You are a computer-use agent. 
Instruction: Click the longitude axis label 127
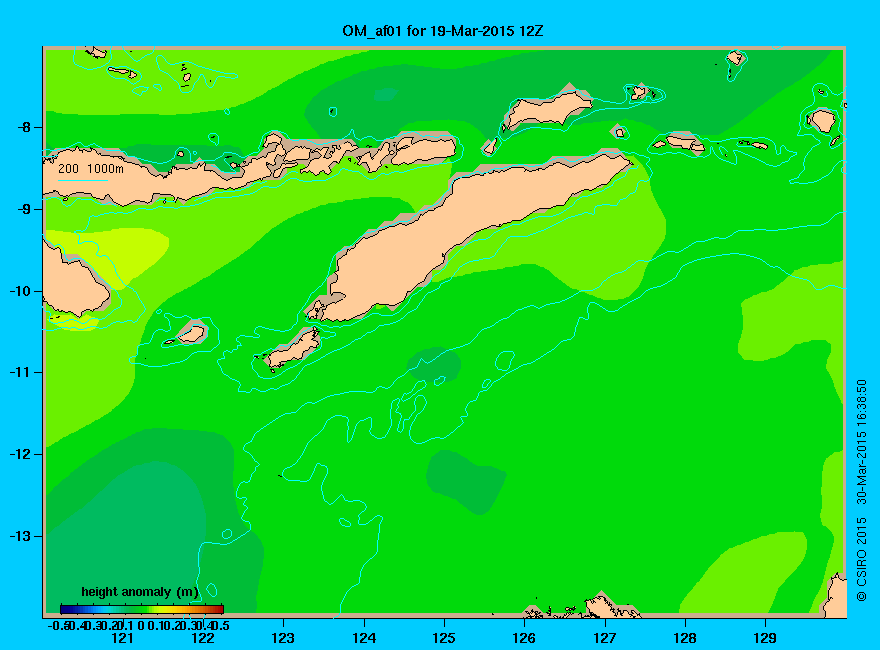point(604,638)
